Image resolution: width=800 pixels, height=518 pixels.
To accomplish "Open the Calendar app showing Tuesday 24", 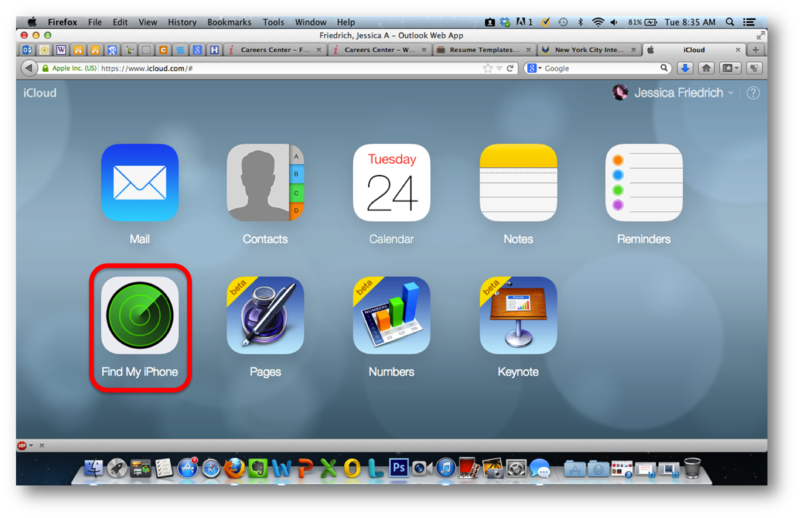I will pyautogui.click(x=391, y=182).
